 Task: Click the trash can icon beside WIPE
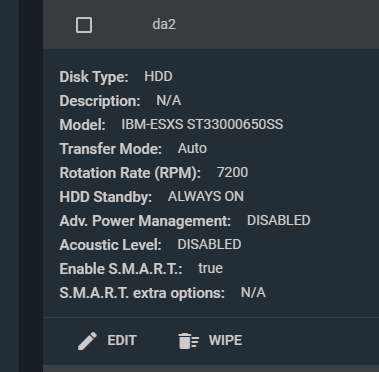tap(189, 341)
